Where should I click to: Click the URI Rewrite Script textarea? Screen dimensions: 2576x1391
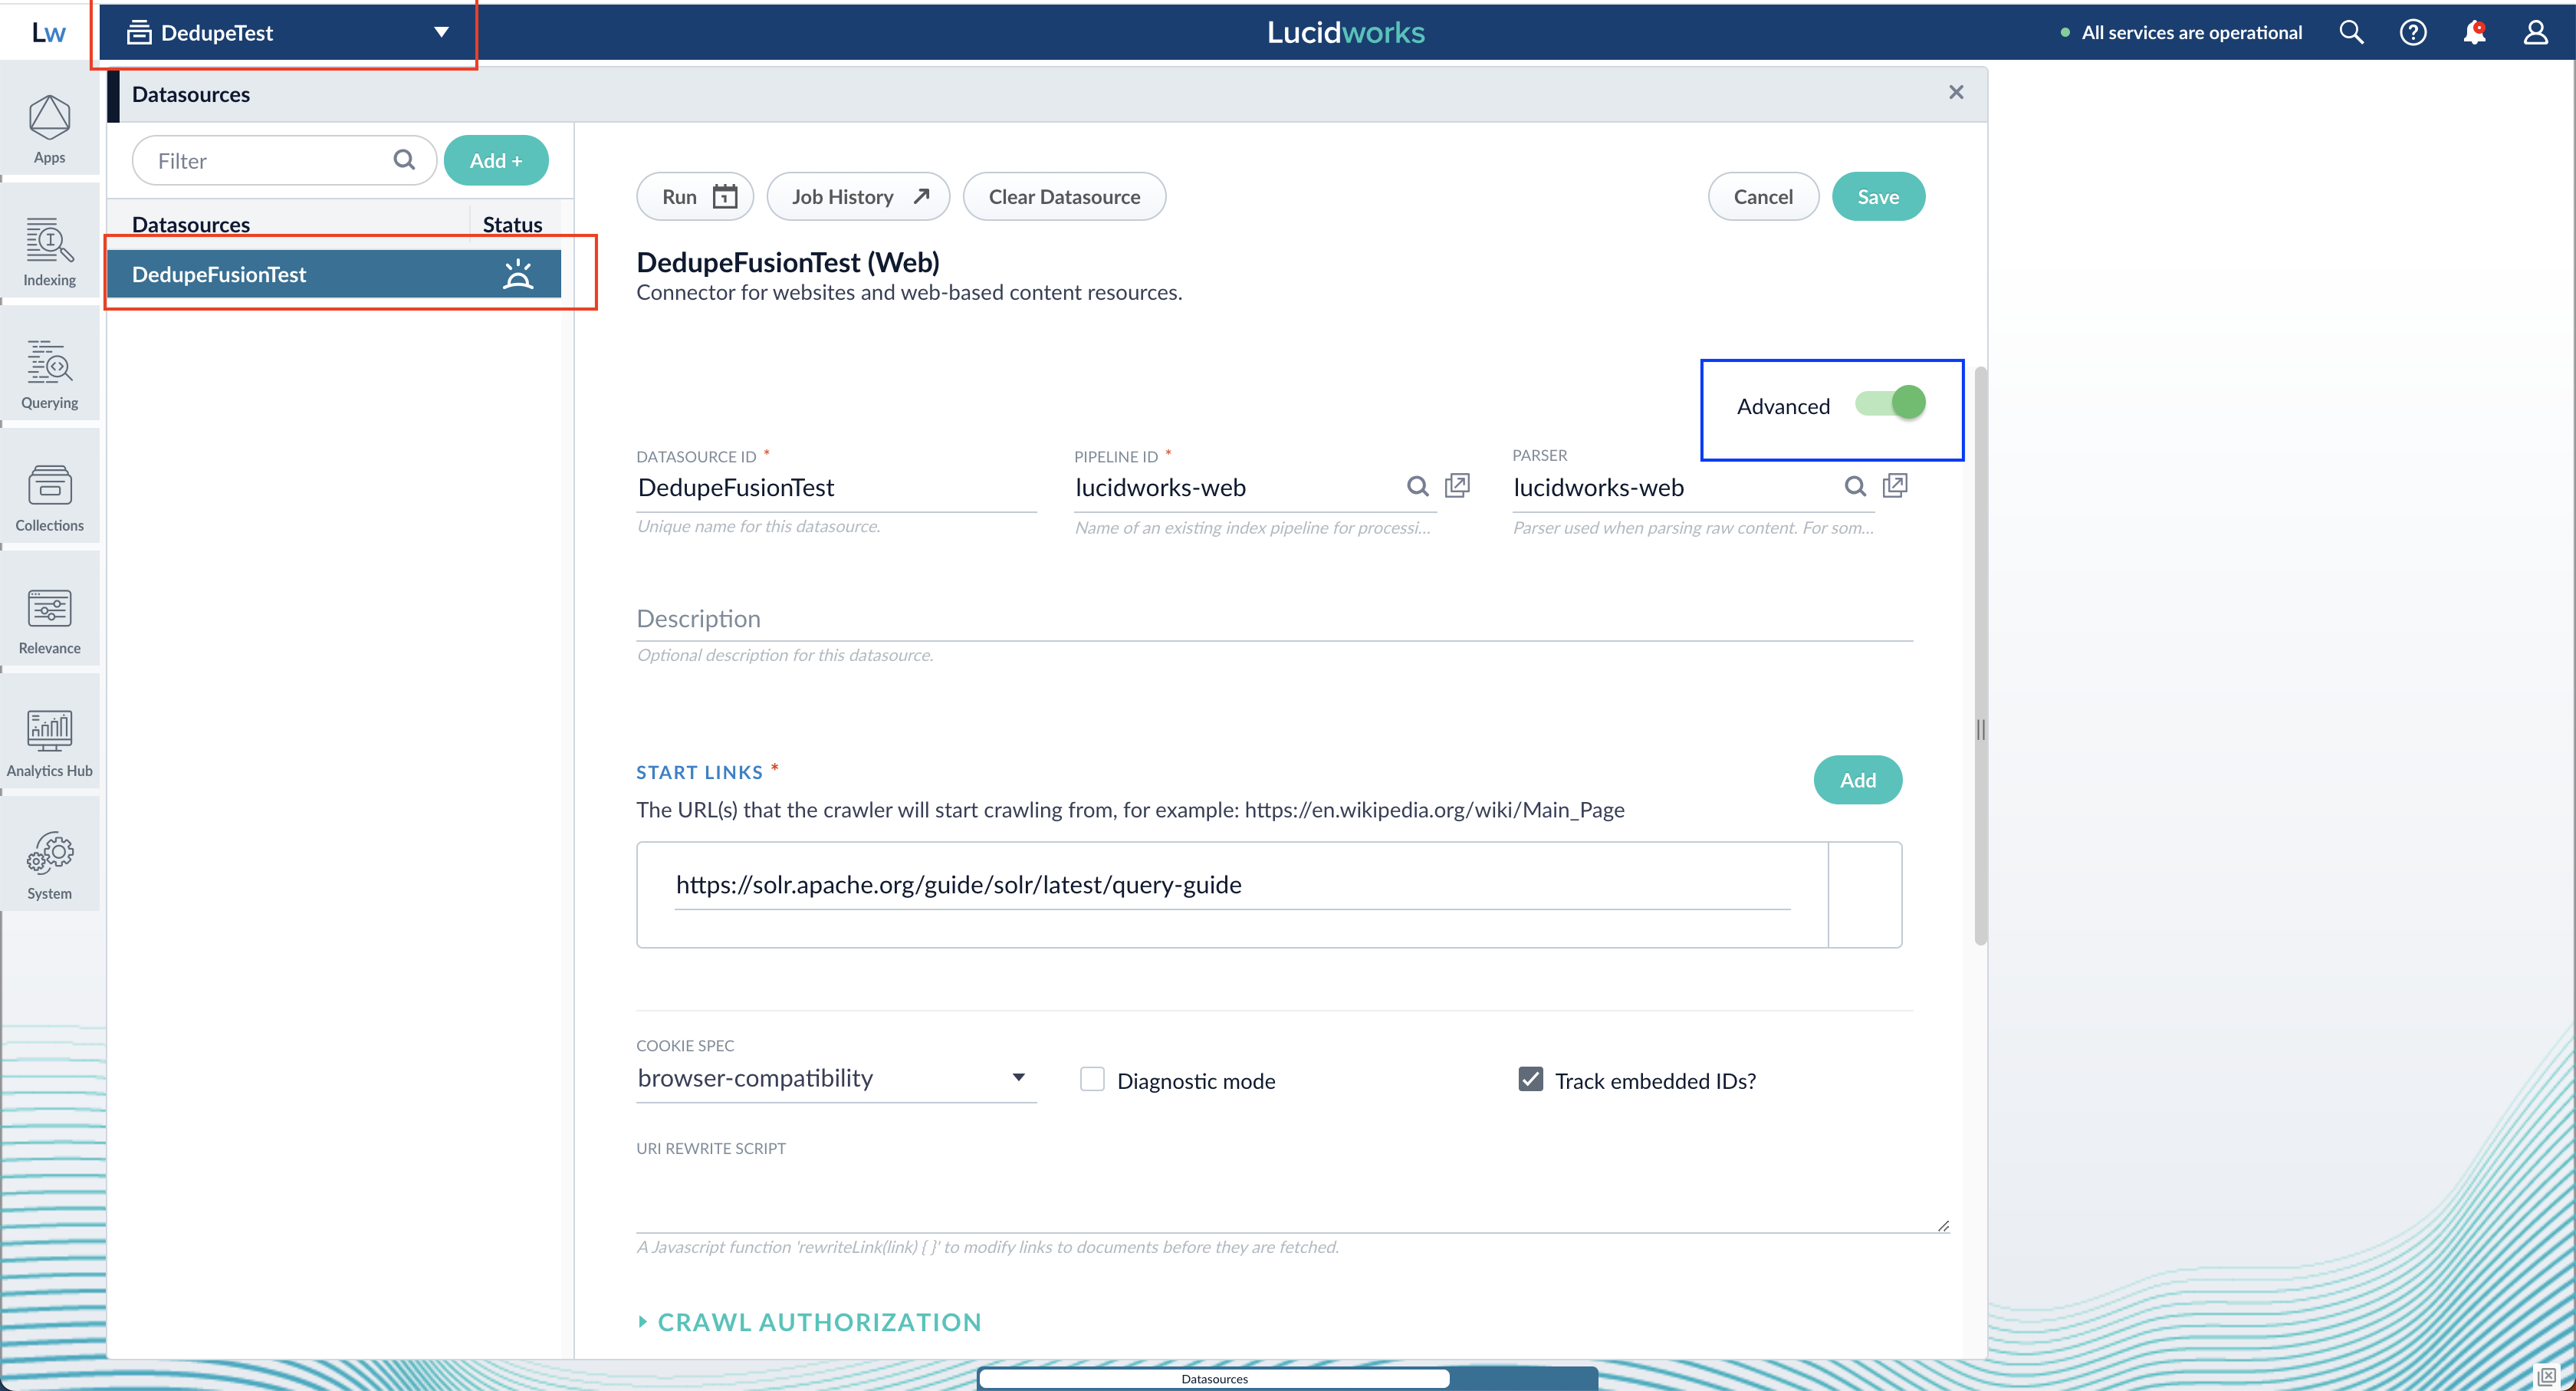pos(1292,1197)
